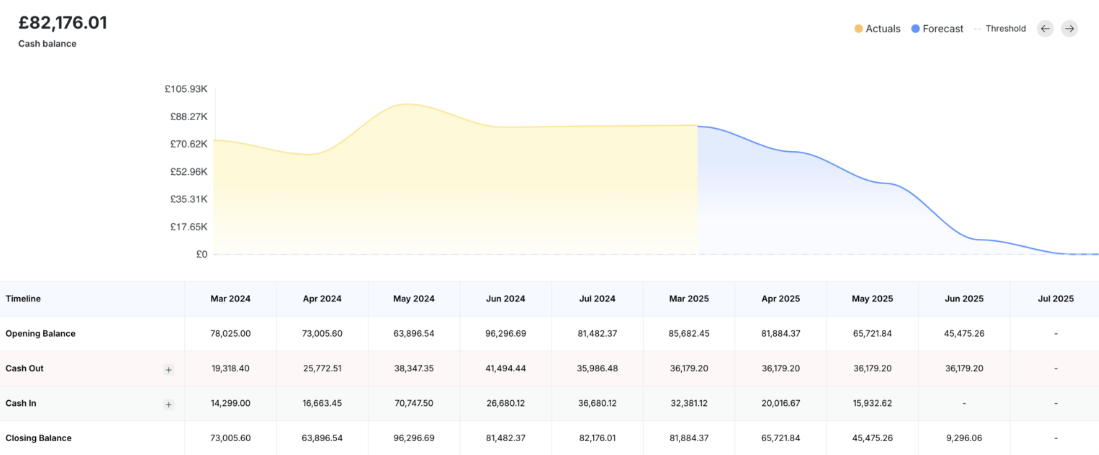
Task: Select Jun 2024 Cash Out value 41,494.44
Action: 506,369
